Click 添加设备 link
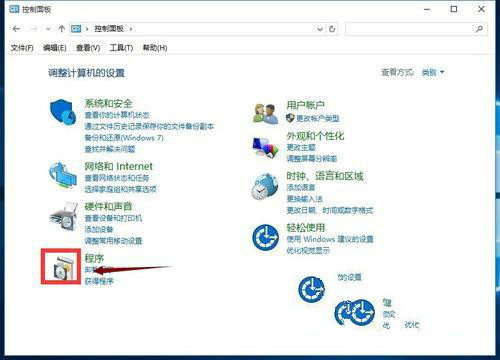 click(99, 229)
